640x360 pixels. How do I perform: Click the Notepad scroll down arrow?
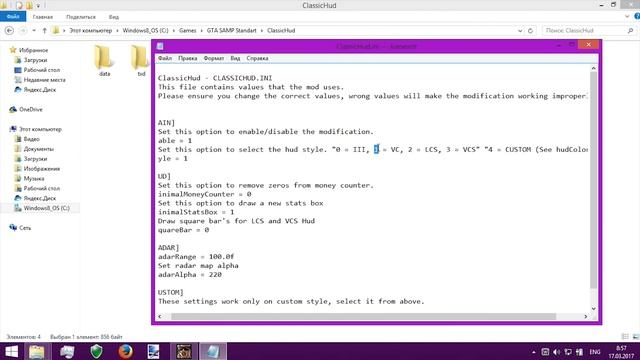(x=593, y=309)
